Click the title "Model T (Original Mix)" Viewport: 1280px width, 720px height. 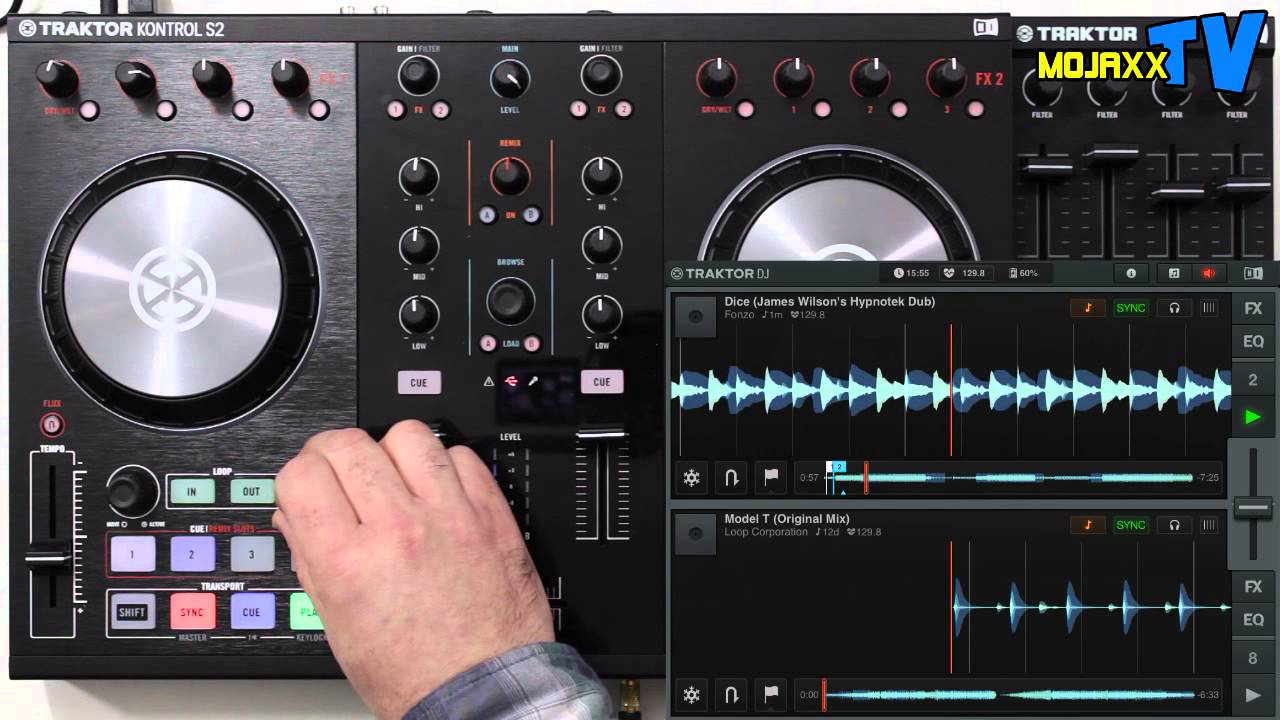coord(786,519)
